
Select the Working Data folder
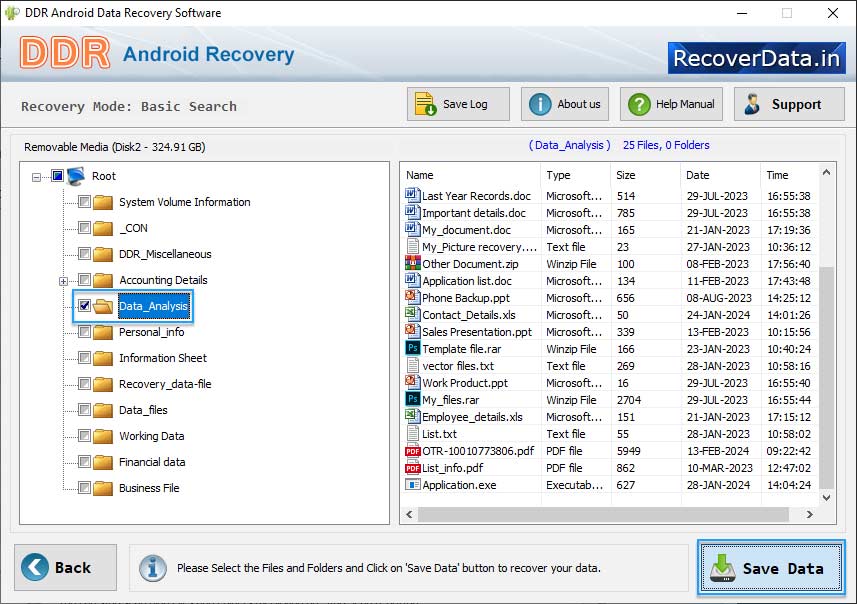click(151, 436)
